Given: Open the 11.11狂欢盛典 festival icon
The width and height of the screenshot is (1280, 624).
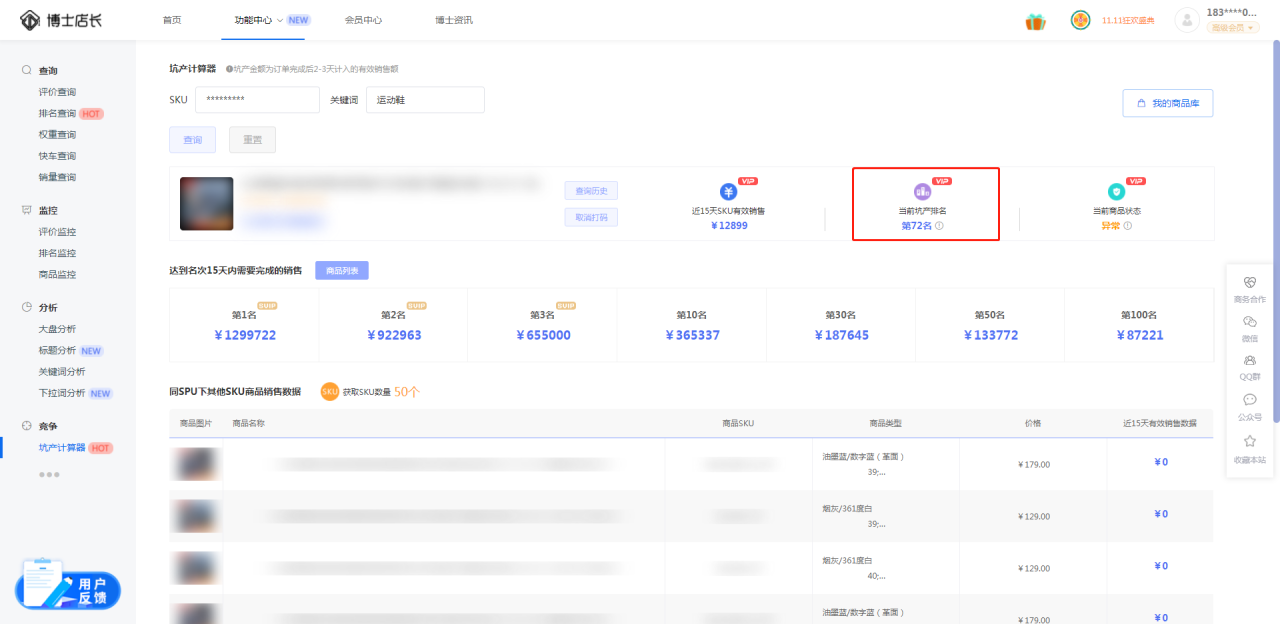Looking at the screenshot, I should [1080, 19].
